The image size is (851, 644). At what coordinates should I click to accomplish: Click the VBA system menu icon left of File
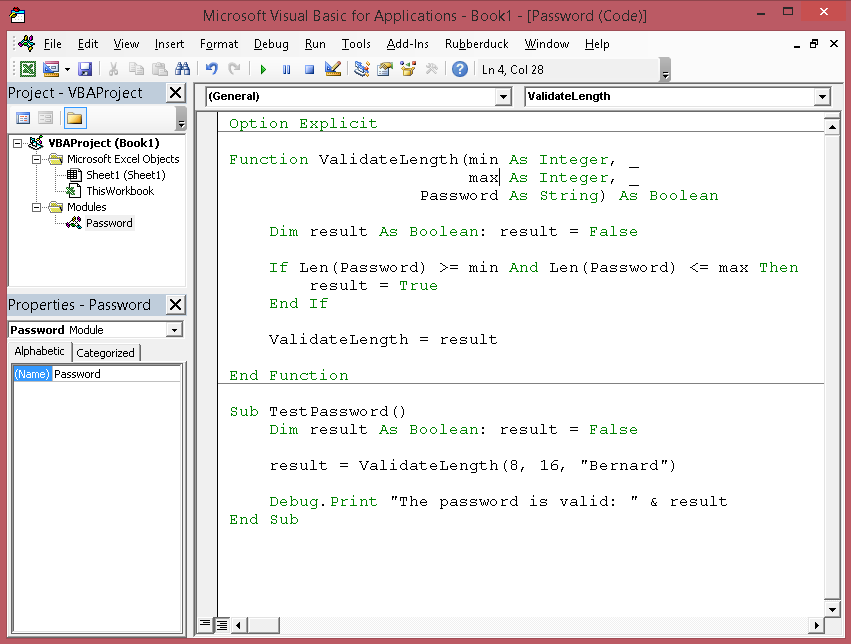(x=27, y=43)
